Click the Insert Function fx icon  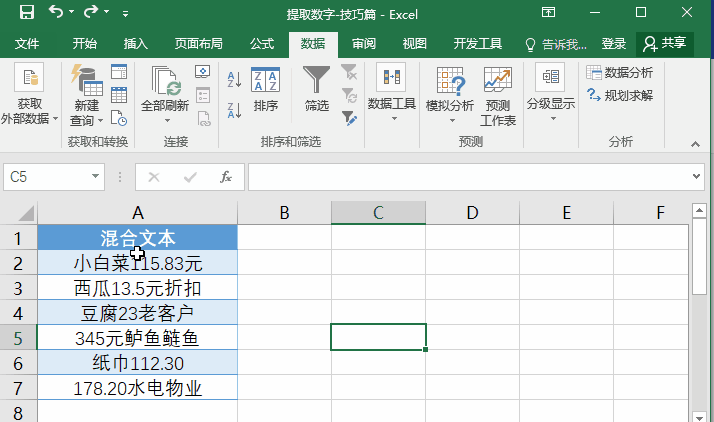pyautogui.click(x=226, y=177)
